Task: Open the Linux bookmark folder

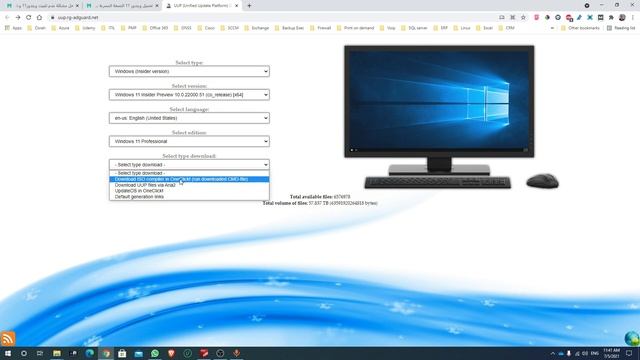Action: (461, 28)
